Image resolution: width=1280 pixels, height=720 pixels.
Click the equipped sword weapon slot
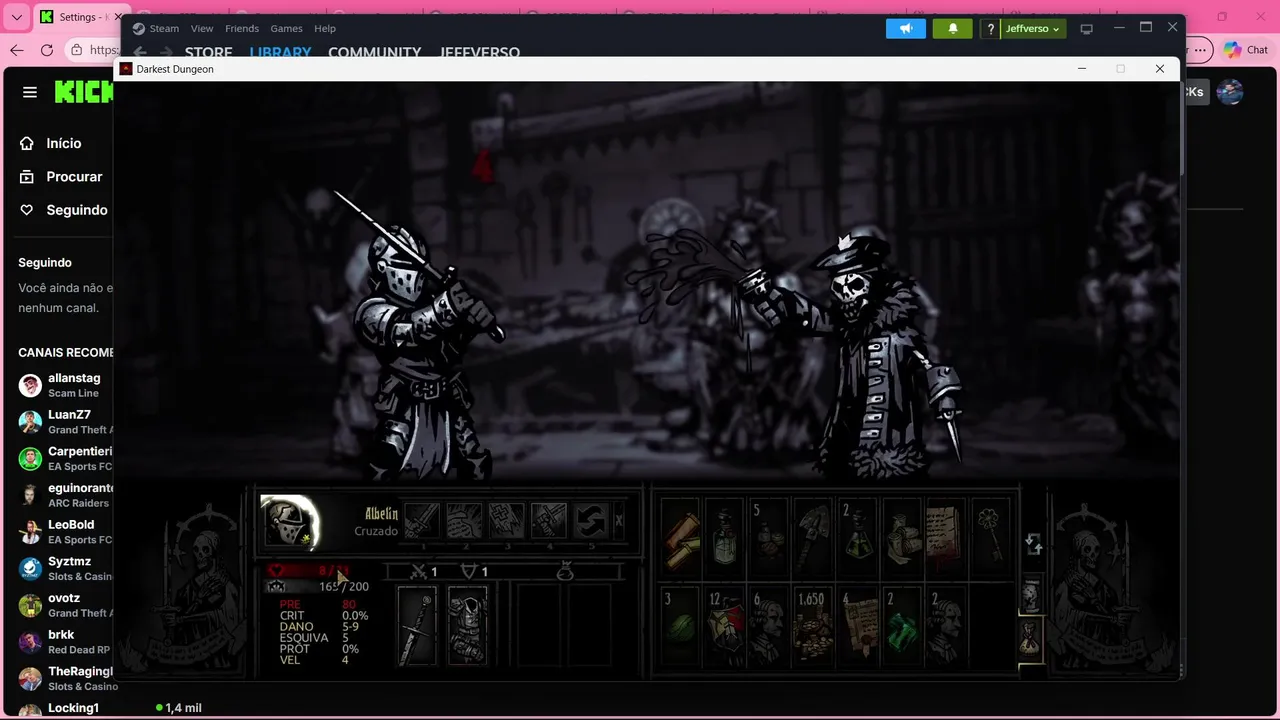pyautogui.click(x=418, y=626)
